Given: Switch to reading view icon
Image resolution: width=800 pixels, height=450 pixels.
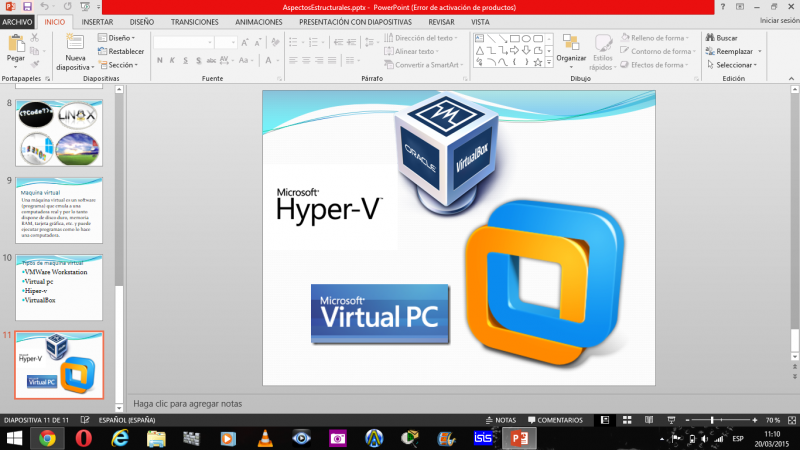Looking at the screenshot, I should 649,420.
